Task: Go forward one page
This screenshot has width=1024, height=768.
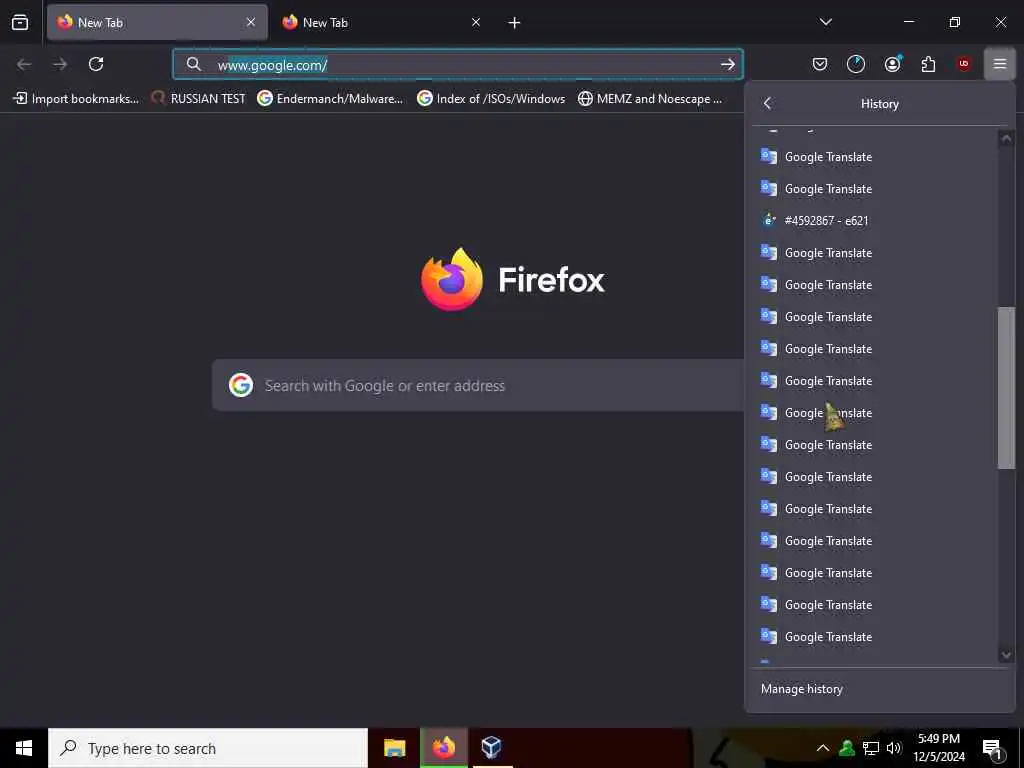Action: pyautogui.click(x=60, y=64)
